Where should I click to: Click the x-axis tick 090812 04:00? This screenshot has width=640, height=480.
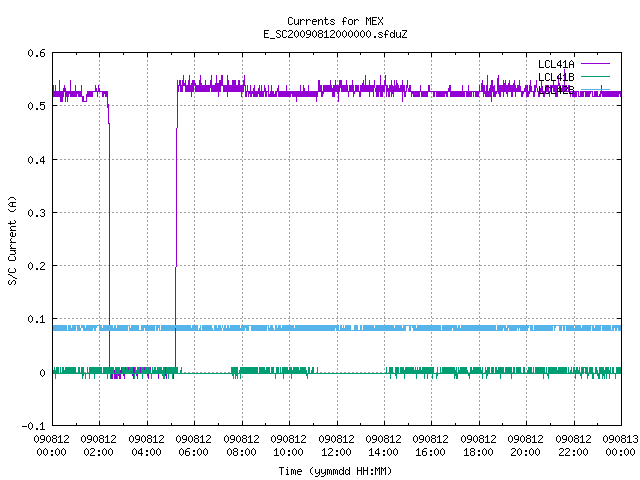click(146, 446)
